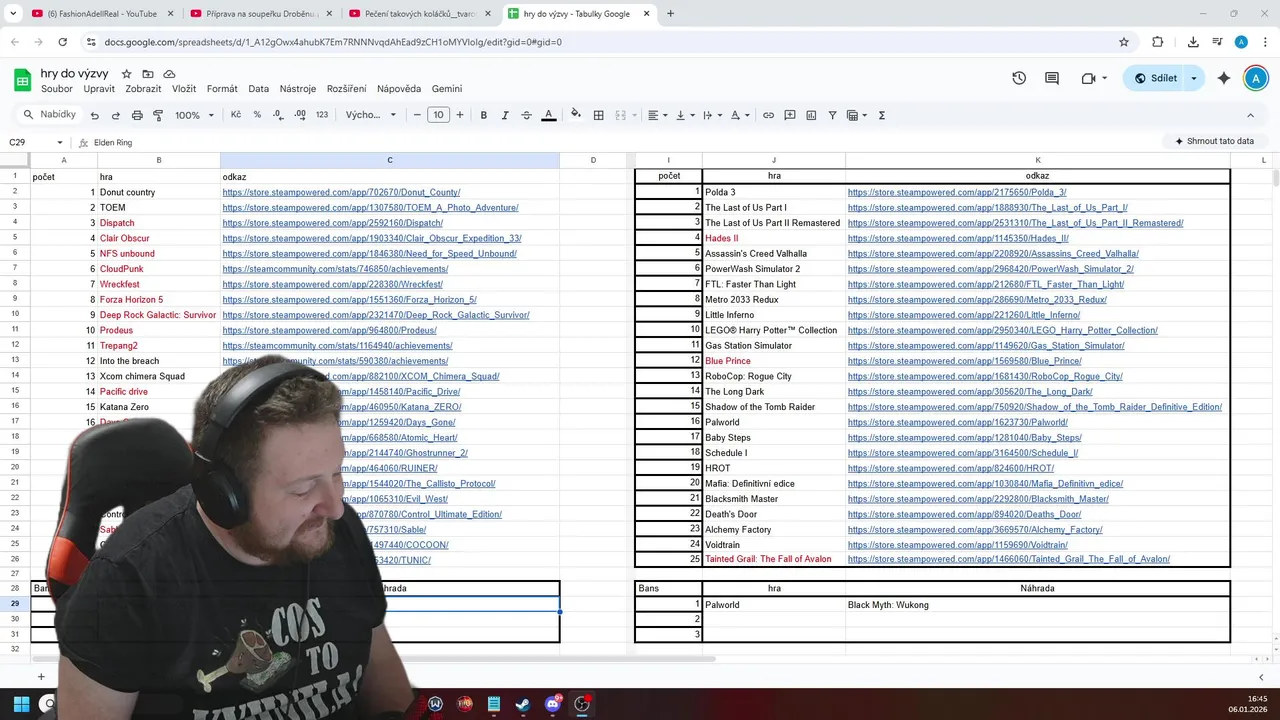Viewport: 1280px width, 720px height.
Task: Open share options arrow next to Sdílet
Action: click(1194, 78)
